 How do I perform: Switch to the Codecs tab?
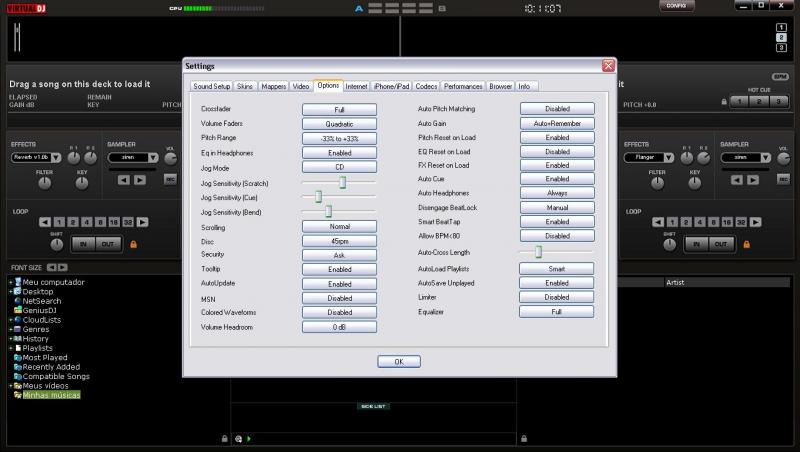(x=426, y=86)
